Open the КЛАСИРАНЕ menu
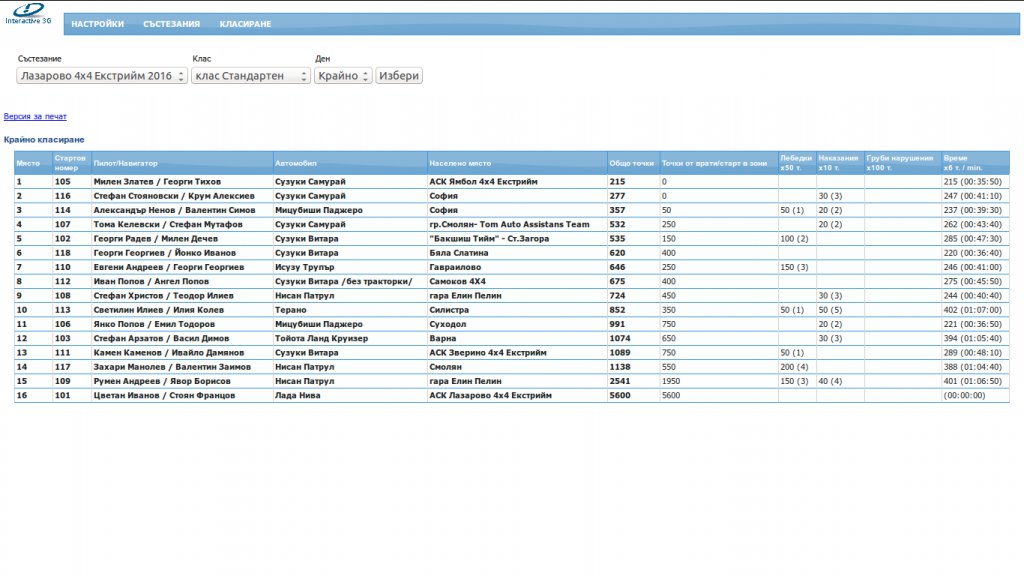 coord(245,24)
